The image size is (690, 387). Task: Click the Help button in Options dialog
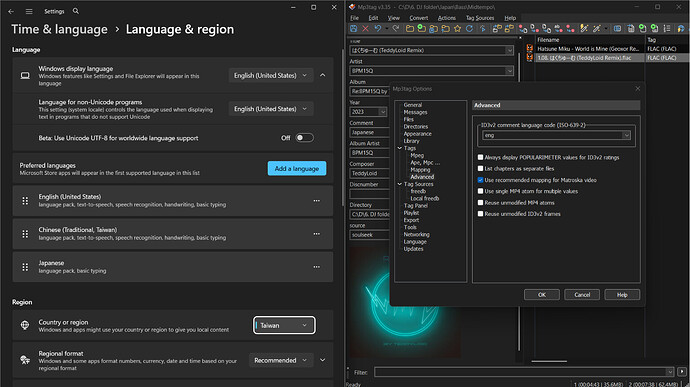[622, 295]
